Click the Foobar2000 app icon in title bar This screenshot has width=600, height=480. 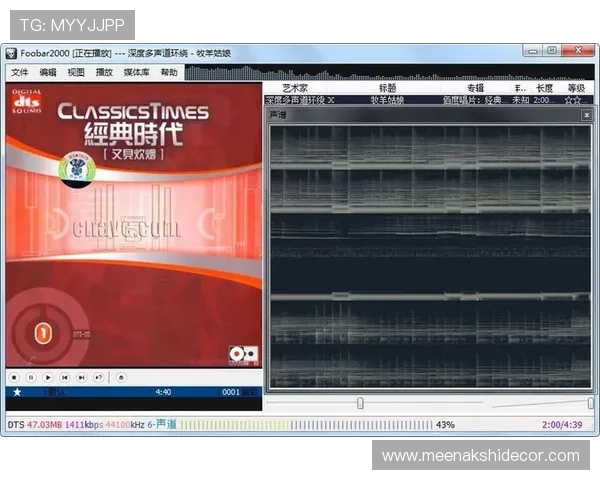pos(11,53)
